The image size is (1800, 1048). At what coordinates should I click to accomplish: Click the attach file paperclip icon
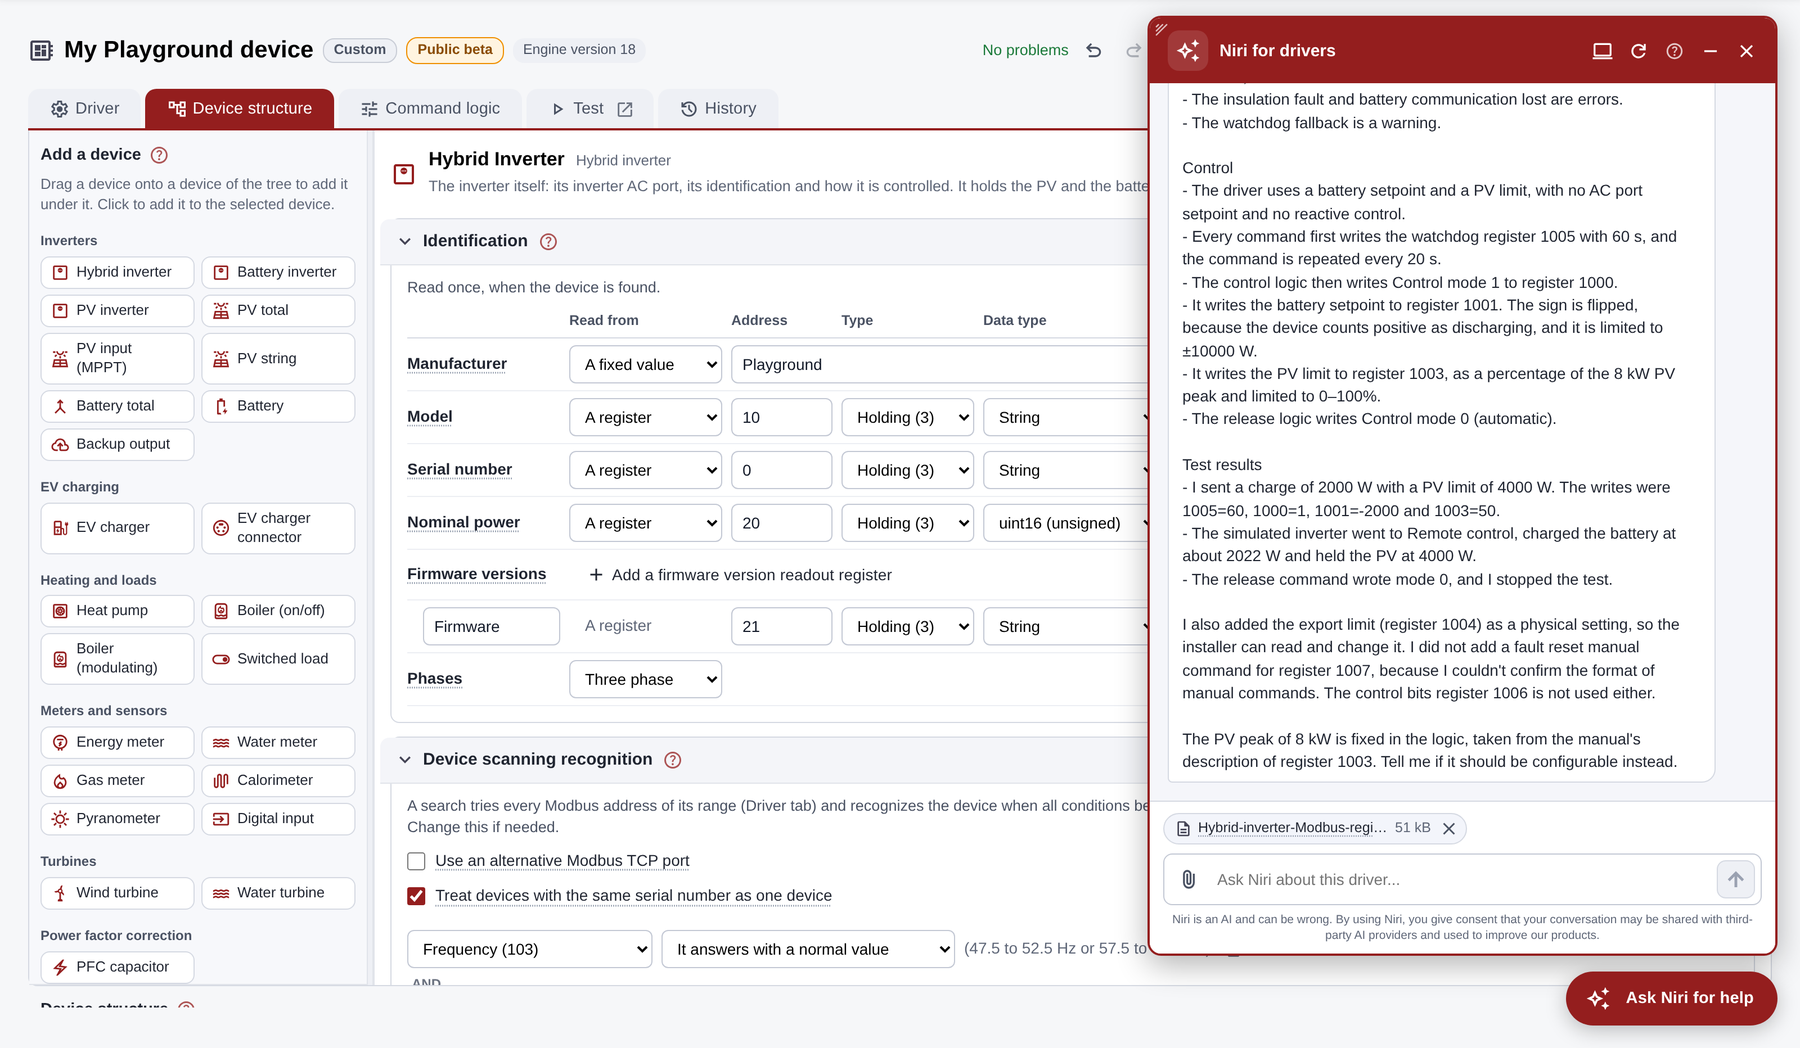[1189, 879]
